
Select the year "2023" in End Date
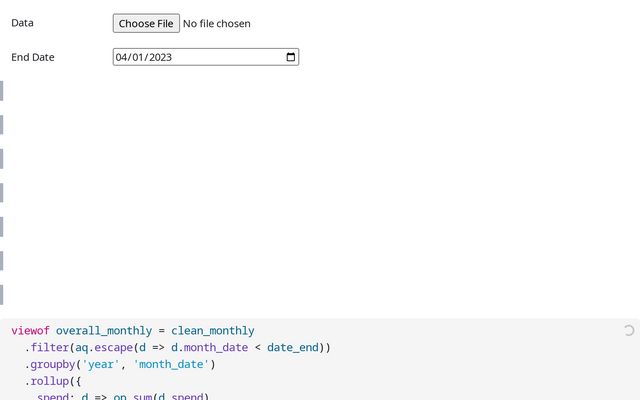coord(161,58)
